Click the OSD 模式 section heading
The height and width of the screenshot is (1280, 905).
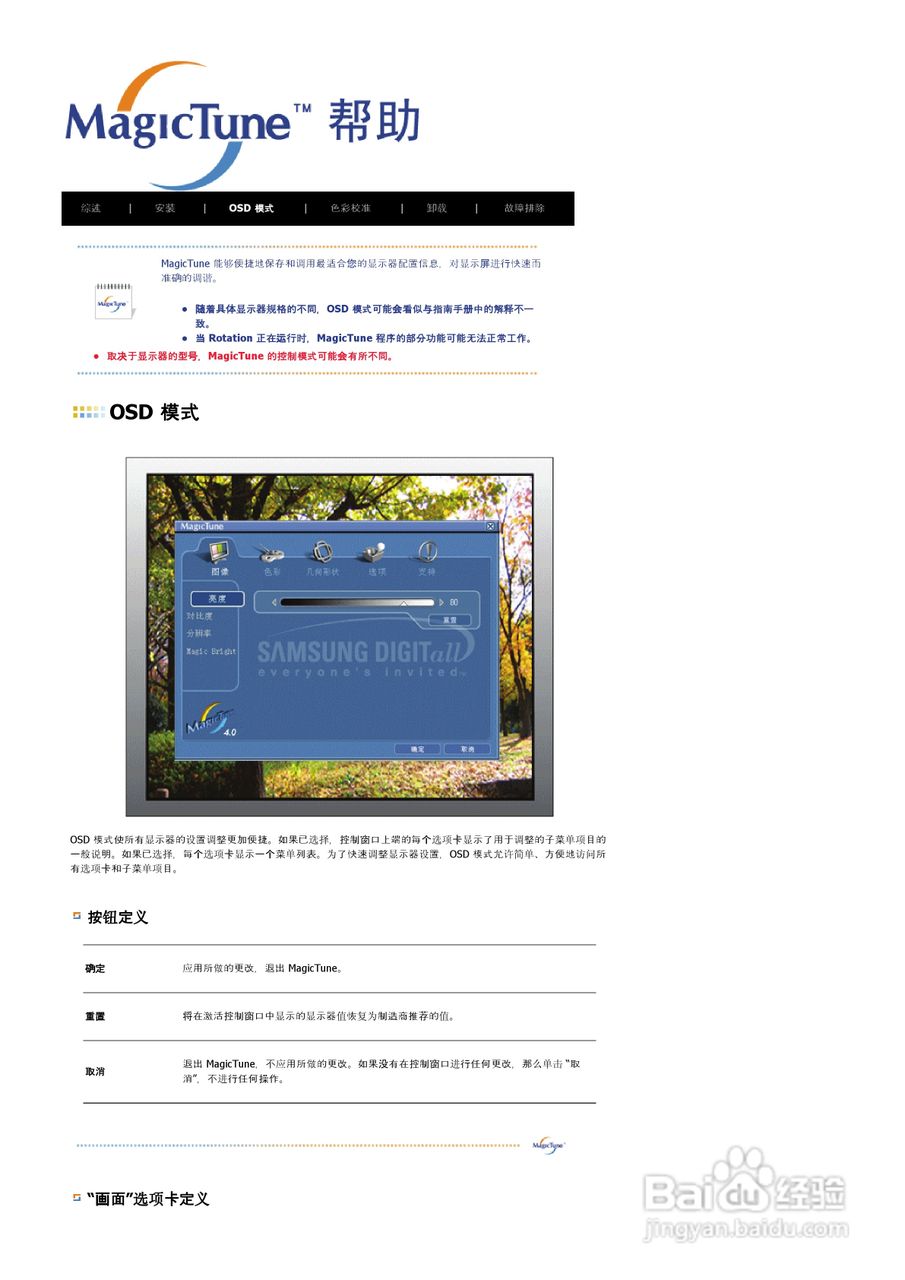point(154,412)
